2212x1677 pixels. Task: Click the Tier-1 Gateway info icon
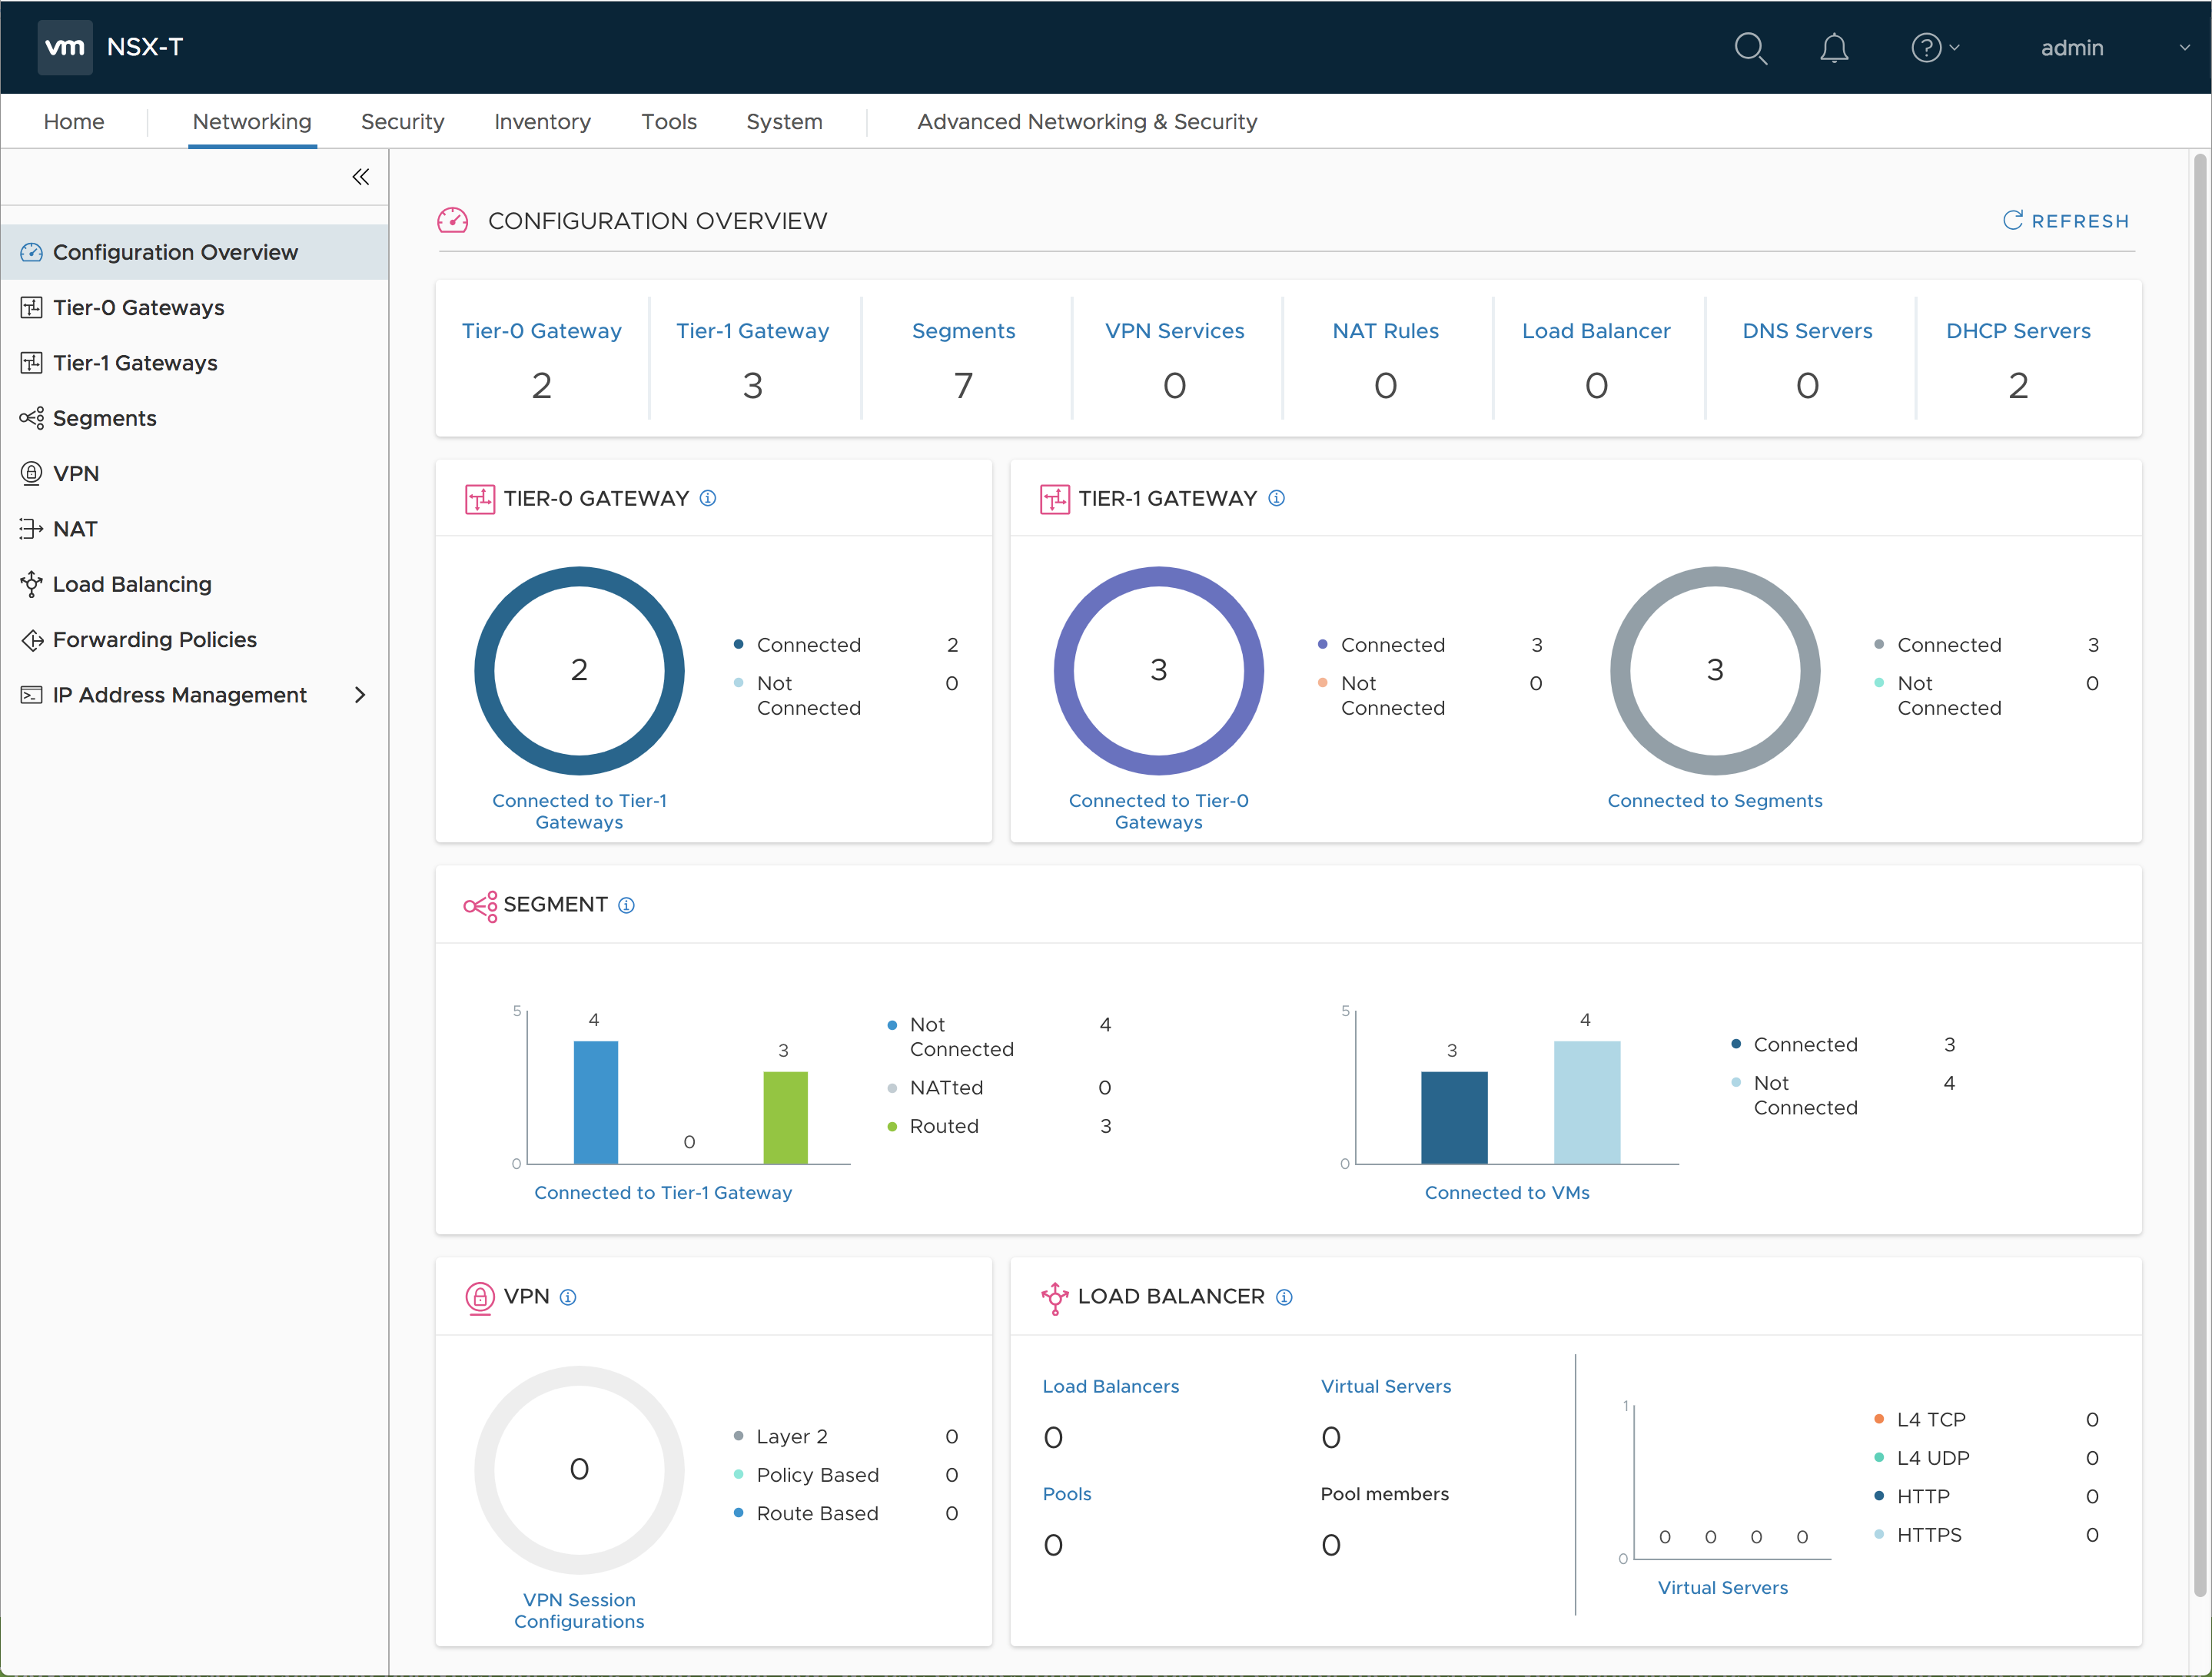point(1277,498)
